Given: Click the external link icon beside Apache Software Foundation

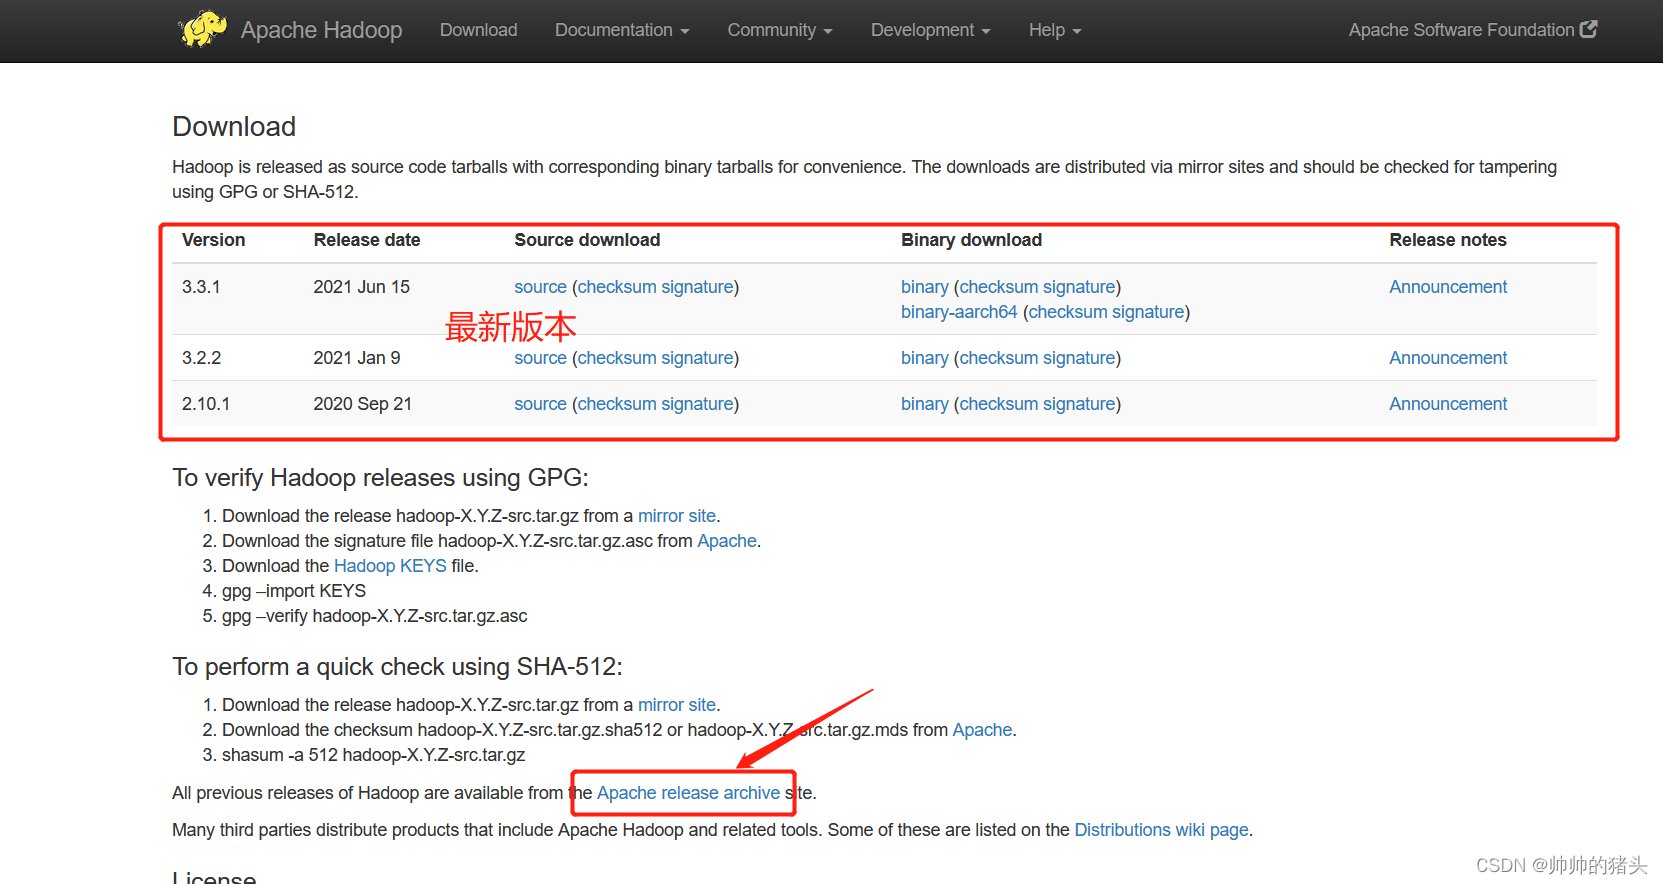Looking at the screenshot, I should [1588, 29].
